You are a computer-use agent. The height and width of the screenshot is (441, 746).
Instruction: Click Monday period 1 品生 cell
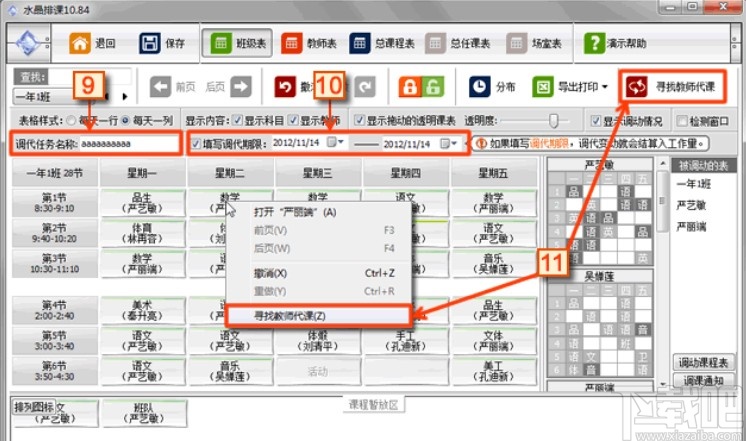pos(142,203)
